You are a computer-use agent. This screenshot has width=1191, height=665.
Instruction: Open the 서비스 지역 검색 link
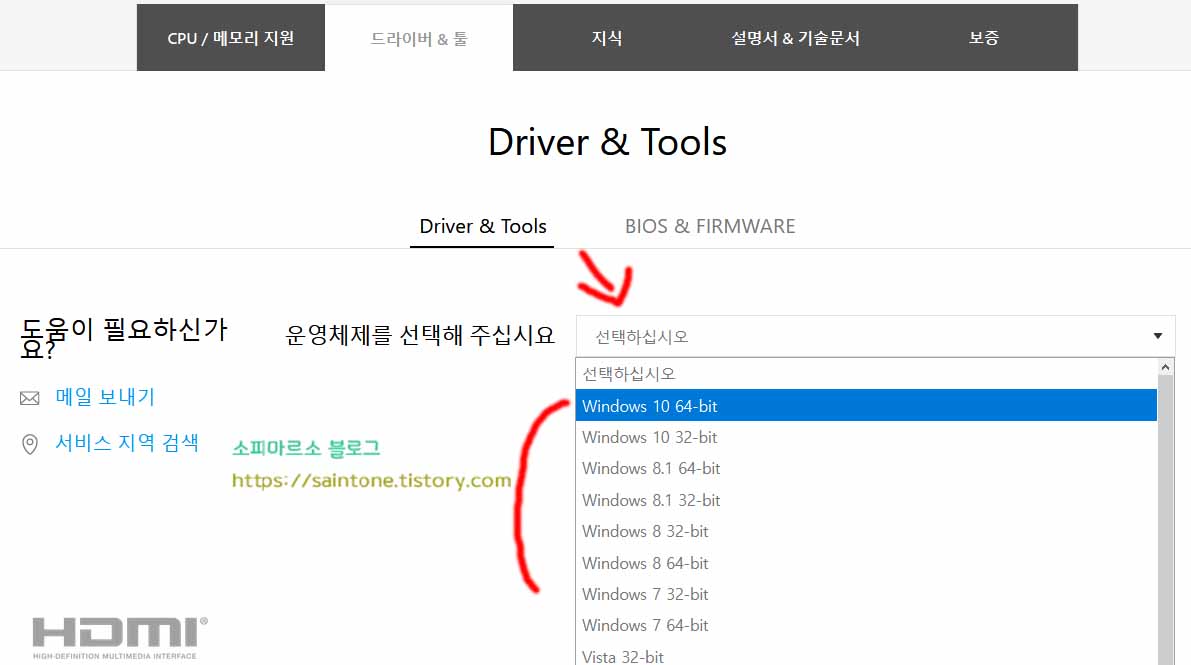pyautogui.click(x=127, y=443)
